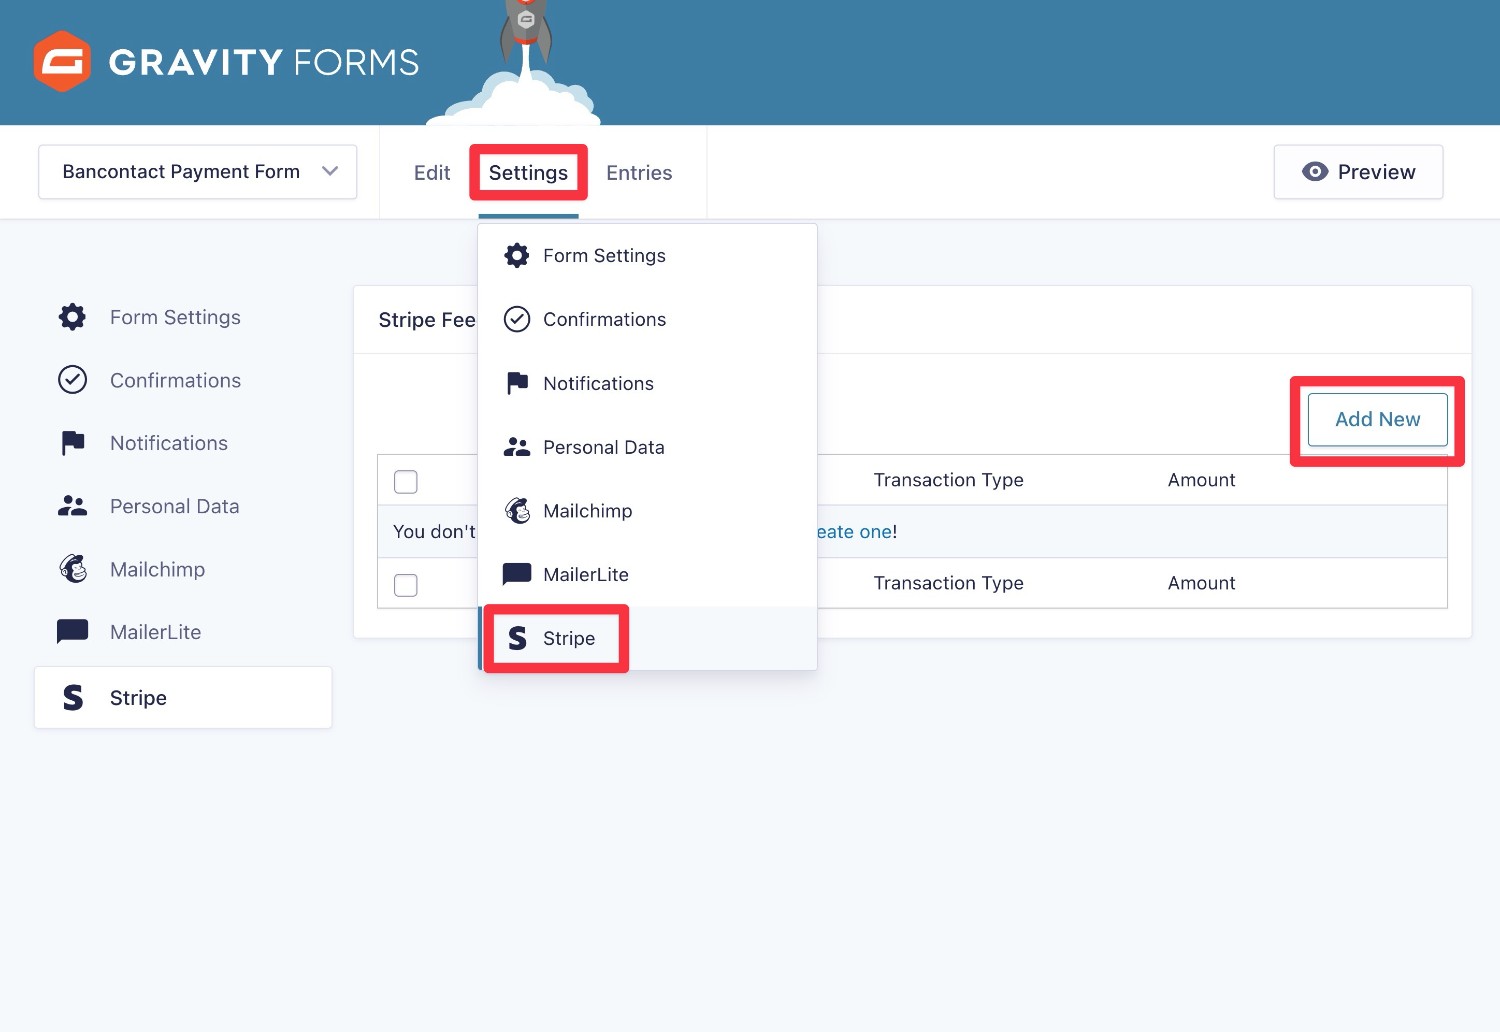Click the Mailchimp monkey icon in sidebar

[72, 569]
